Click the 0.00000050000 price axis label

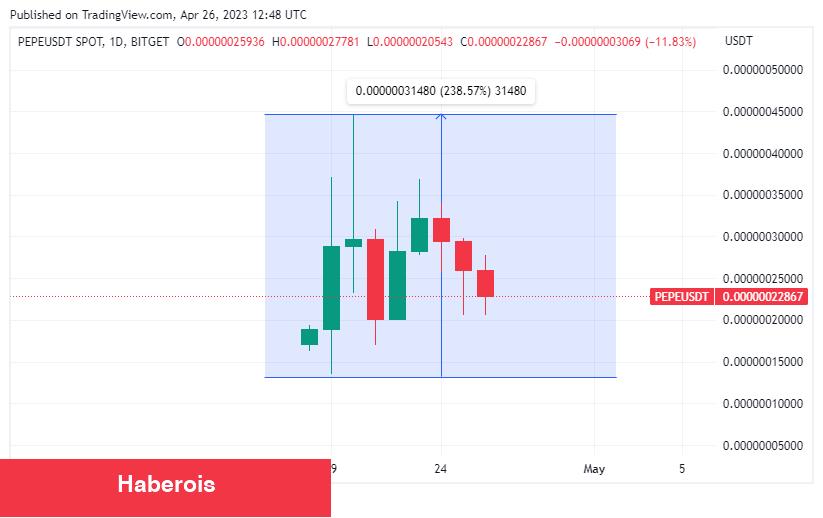point(763,70)
